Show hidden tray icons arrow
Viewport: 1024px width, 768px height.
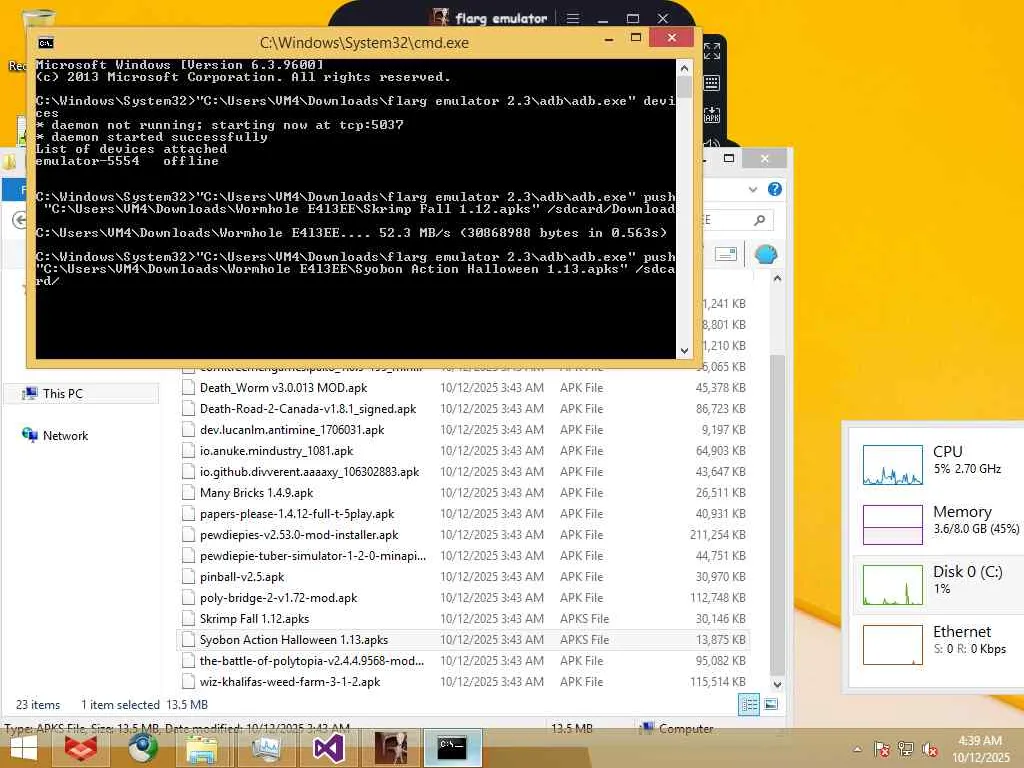857,749
